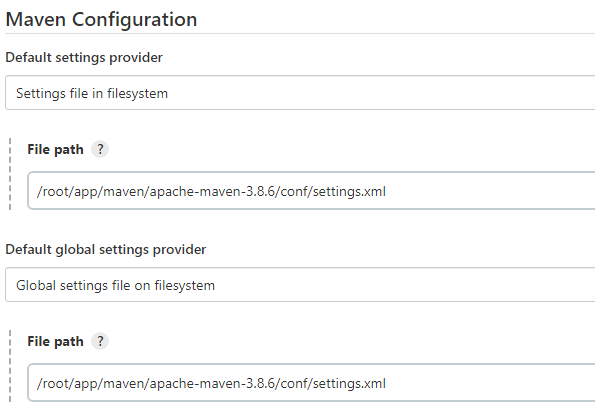This screenshot has height=420, width=595.
Task: Click dashed line beside first File path section
Action: [x=10, y=174]
